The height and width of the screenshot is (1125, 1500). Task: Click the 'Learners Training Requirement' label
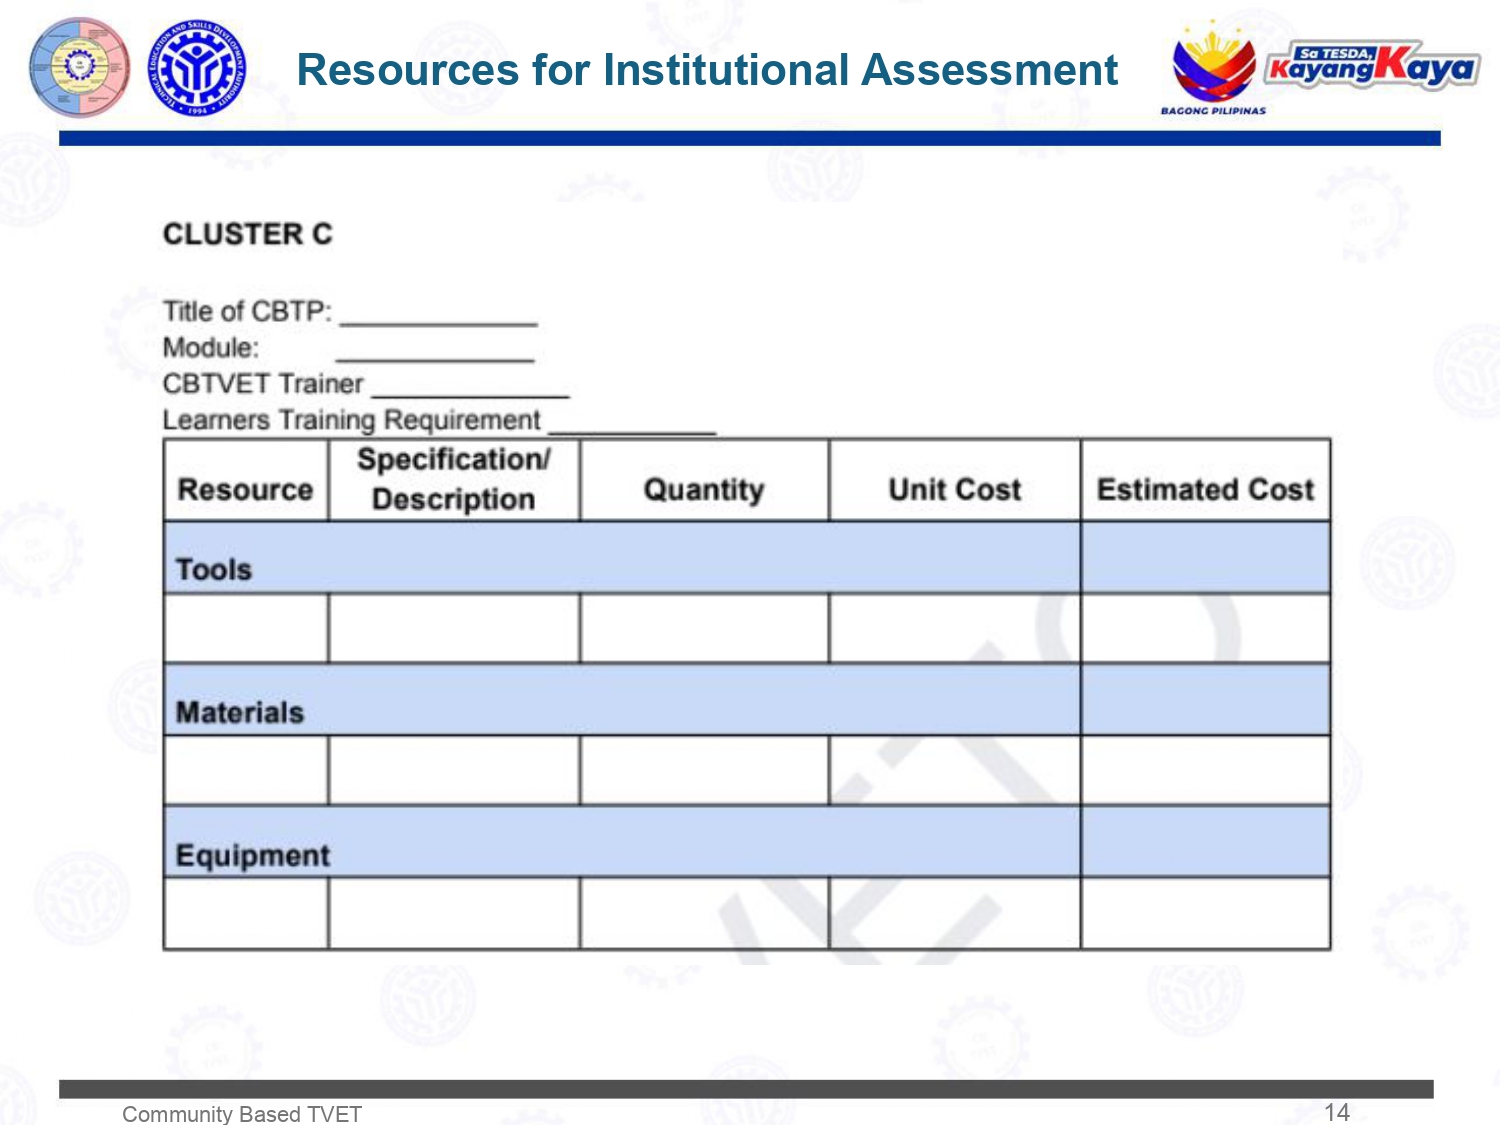coord(352,420)
